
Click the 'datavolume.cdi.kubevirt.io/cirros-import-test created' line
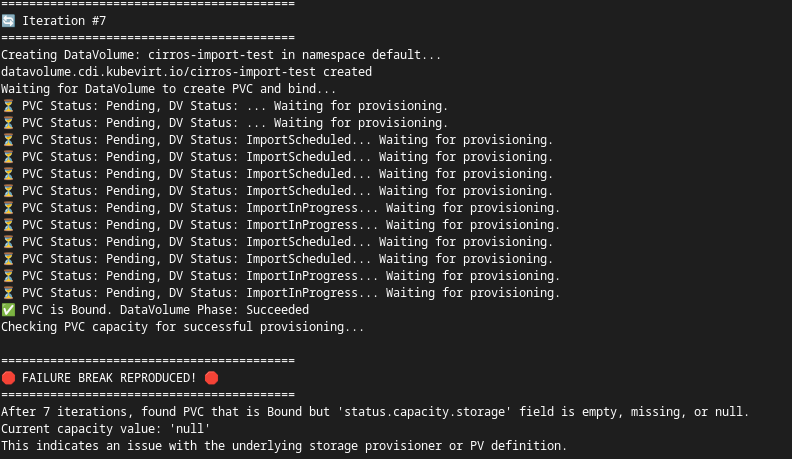[186, 72]
